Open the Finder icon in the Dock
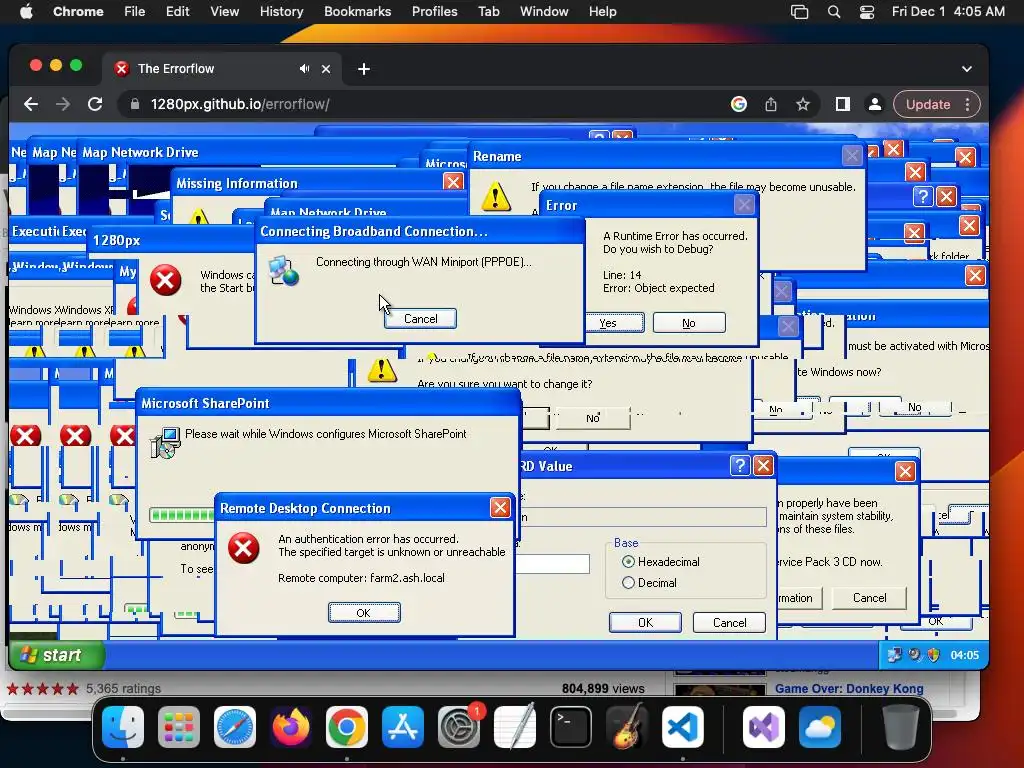Image resolution: width=1024 pixels, height=768 pixels. click(x=123, y=727)
